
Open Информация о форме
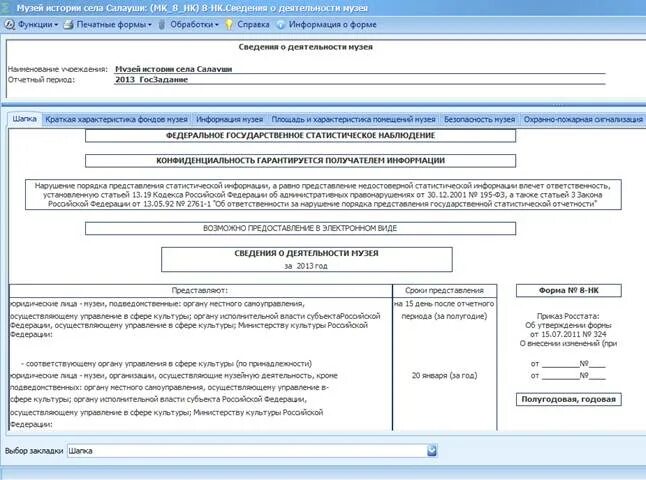coord(326,25)
